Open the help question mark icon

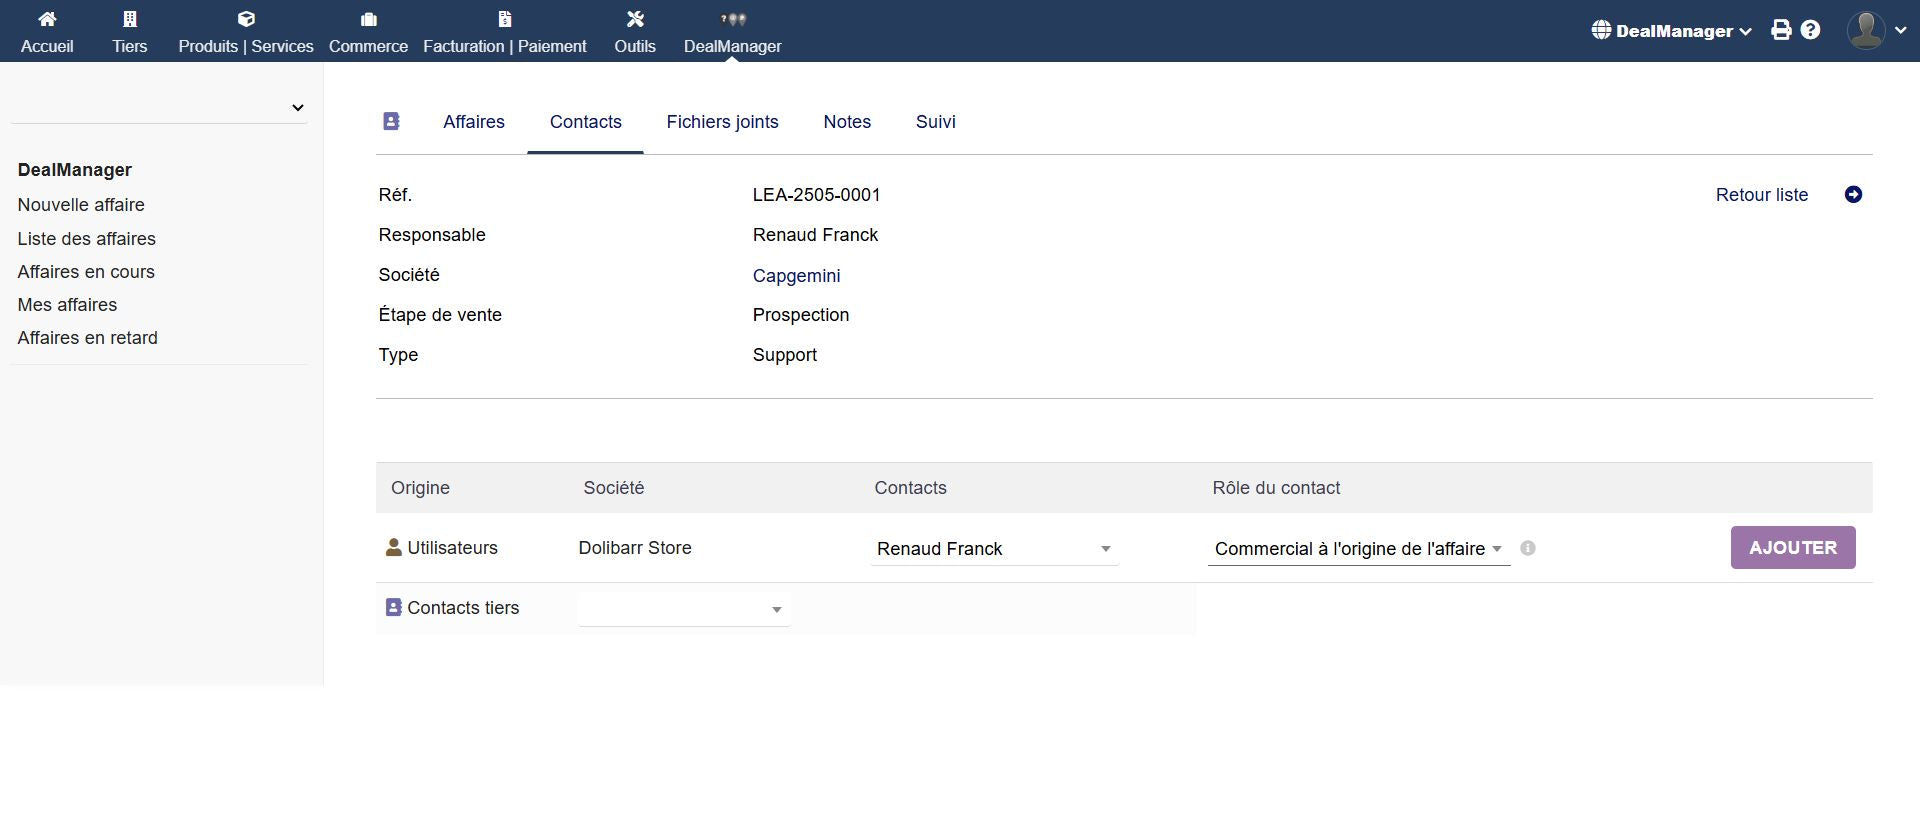coord(1810,30)
